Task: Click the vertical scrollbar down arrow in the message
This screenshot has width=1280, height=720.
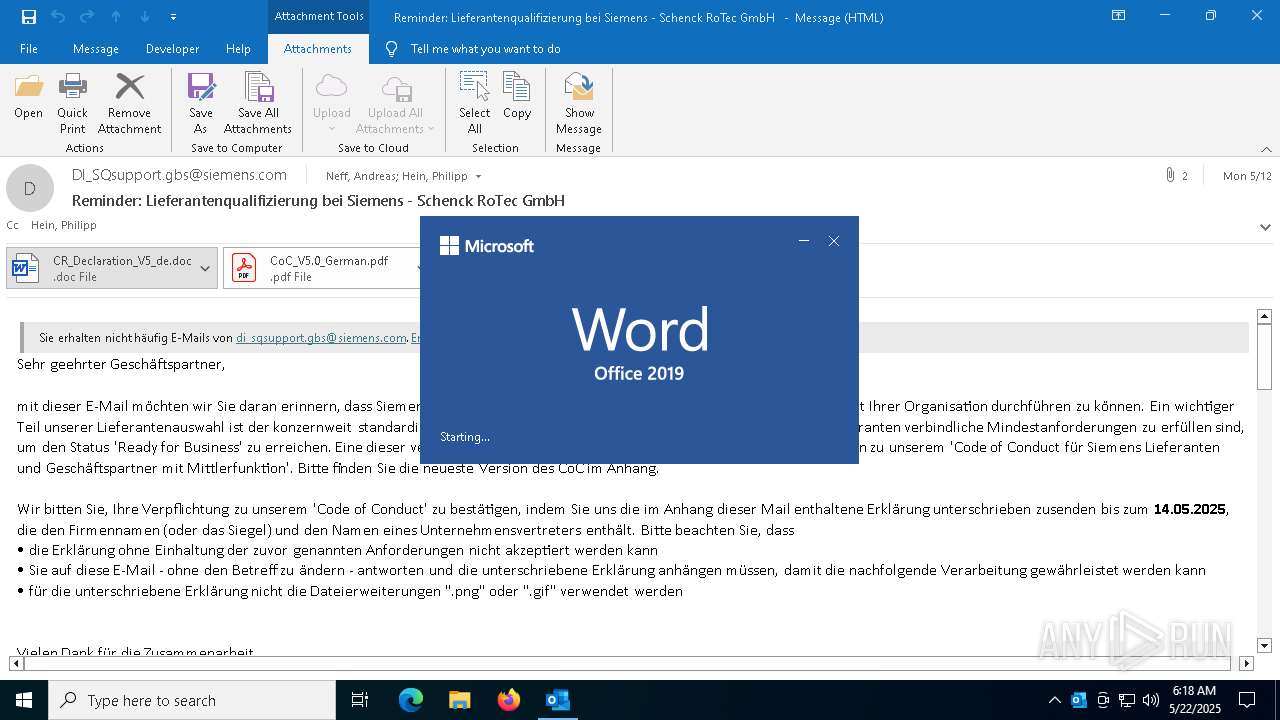Action: click(x=1264, y=646)
